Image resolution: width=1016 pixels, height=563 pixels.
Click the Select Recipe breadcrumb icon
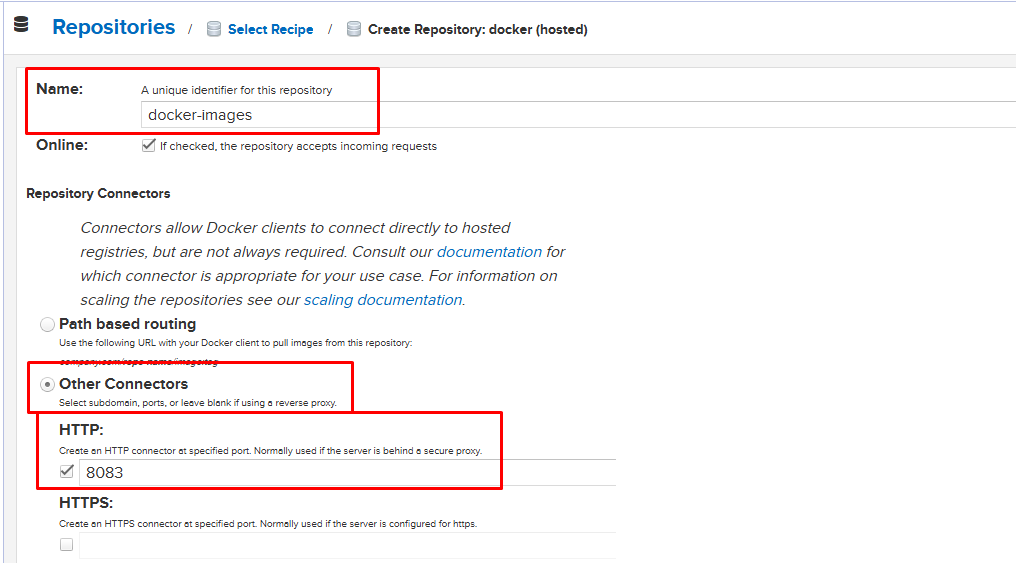214,30
